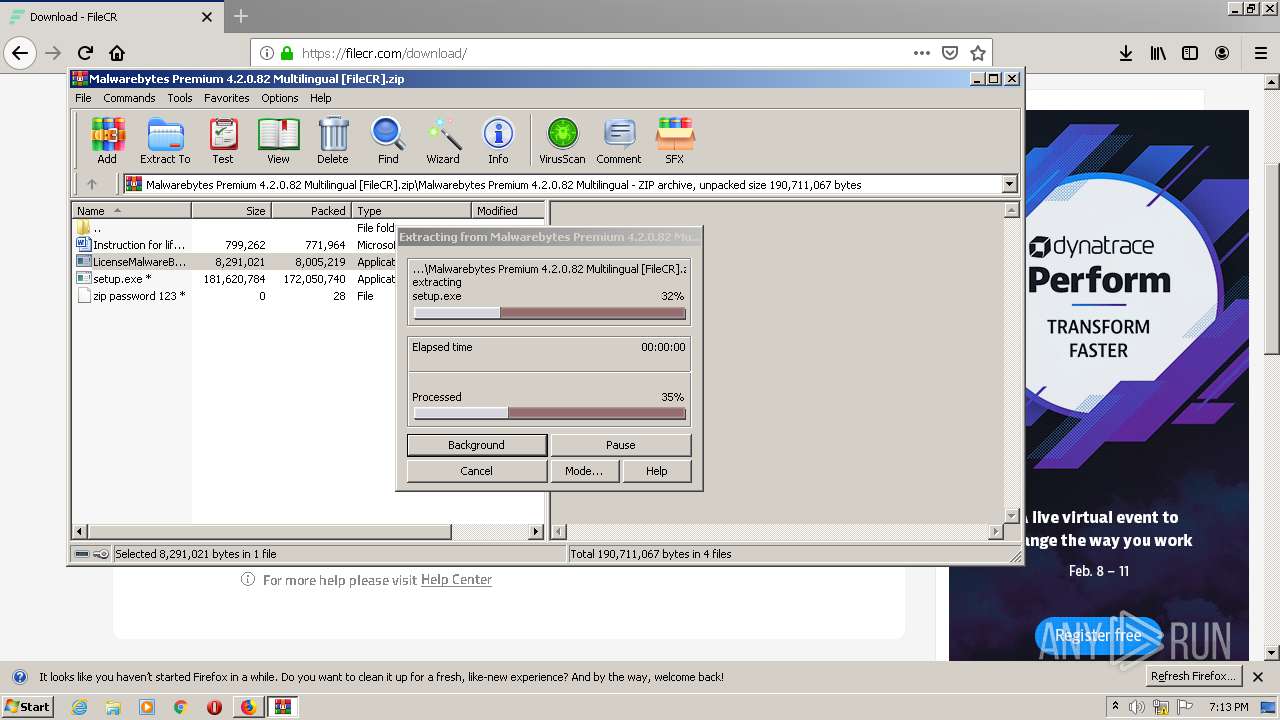This screenshot has width=1280, height=720.
Task: Open the Commands menu
Action: pyautogui.click(x=129, y=98)
